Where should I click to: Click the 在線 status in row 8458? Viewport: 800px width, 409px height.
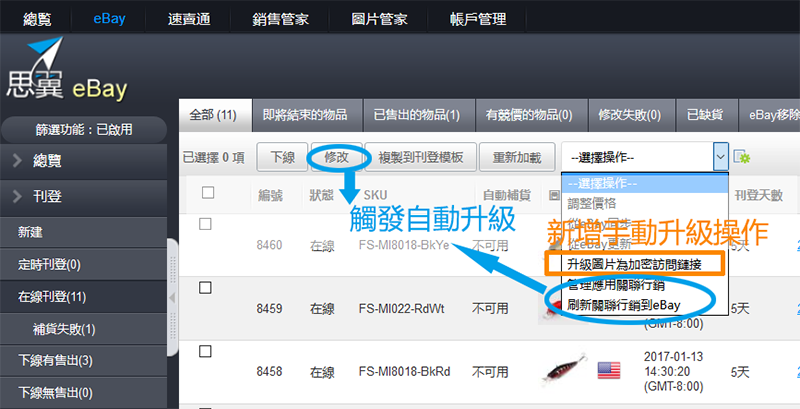pyautogui.click(x=322, y=372)
